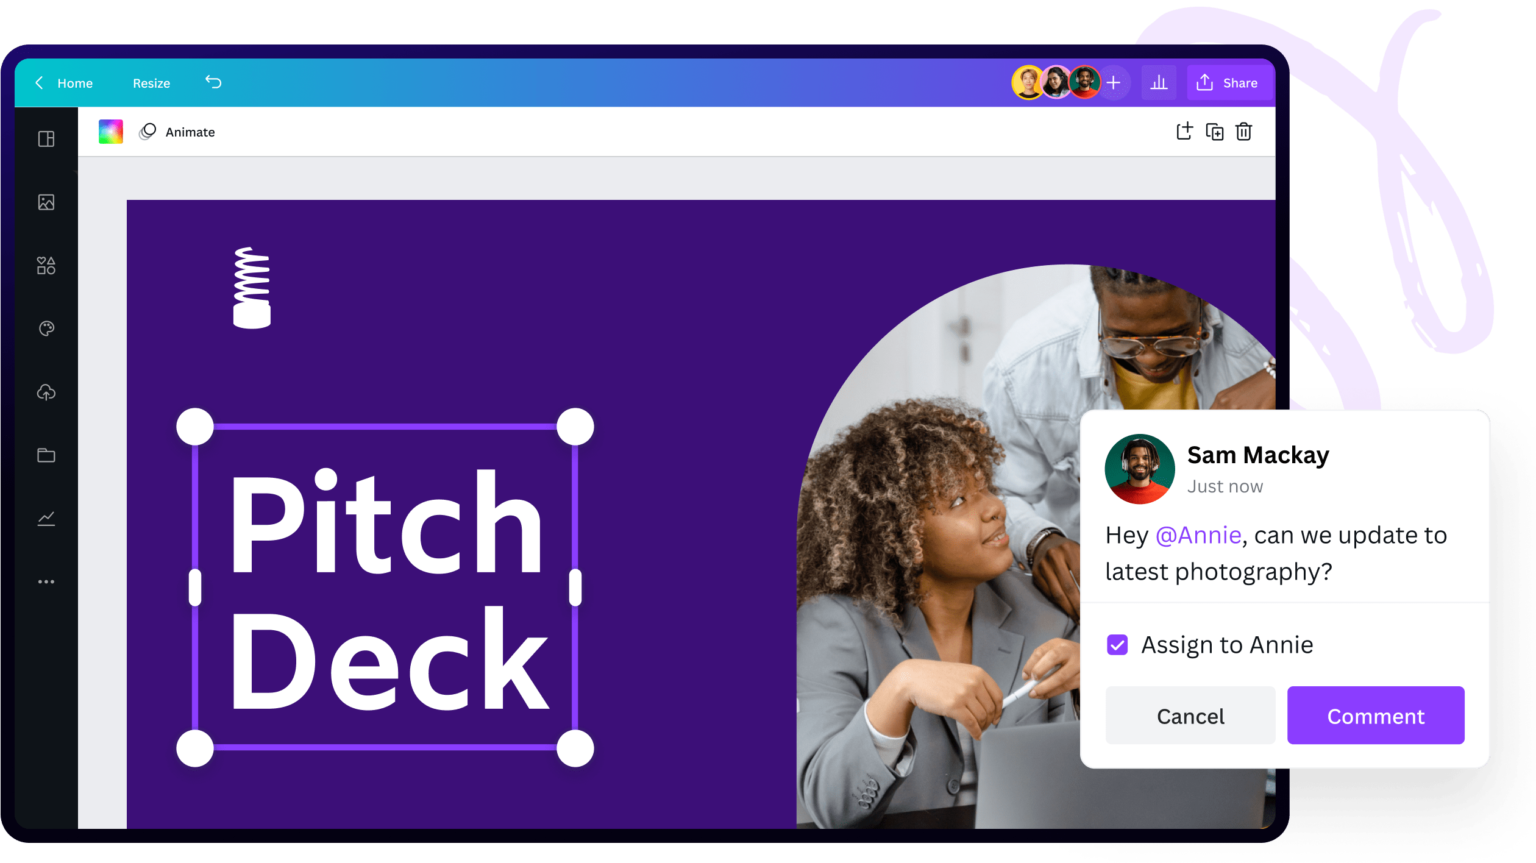Screen dimensions: 1536x863
Task: Go back to Home
Action: pos(64,83)
